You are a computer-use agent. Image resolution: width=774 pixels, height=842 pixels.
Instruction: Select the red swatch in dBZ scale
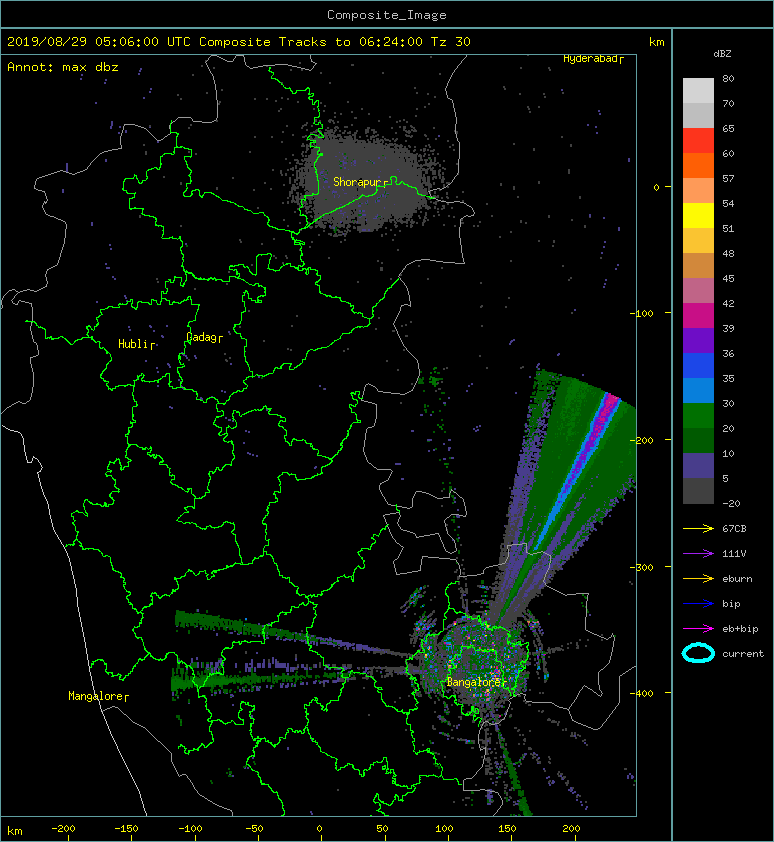698,141
